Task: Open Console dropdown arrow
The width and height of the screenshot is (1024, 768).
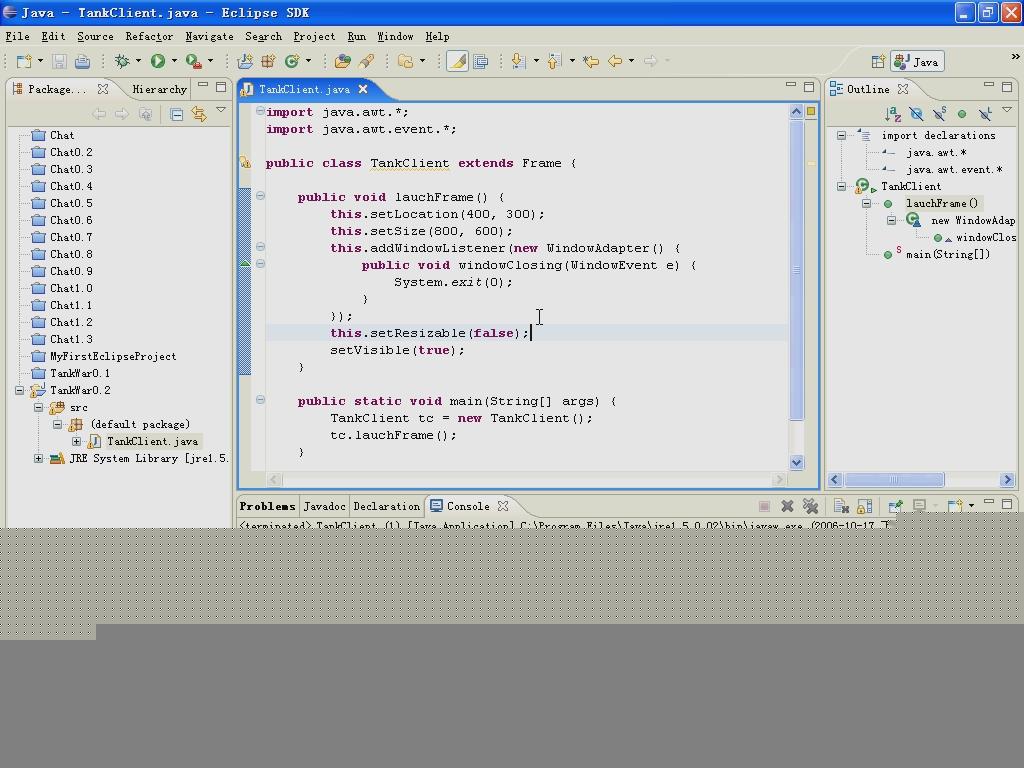Action: pyautogui.click(x=971, y=506)
